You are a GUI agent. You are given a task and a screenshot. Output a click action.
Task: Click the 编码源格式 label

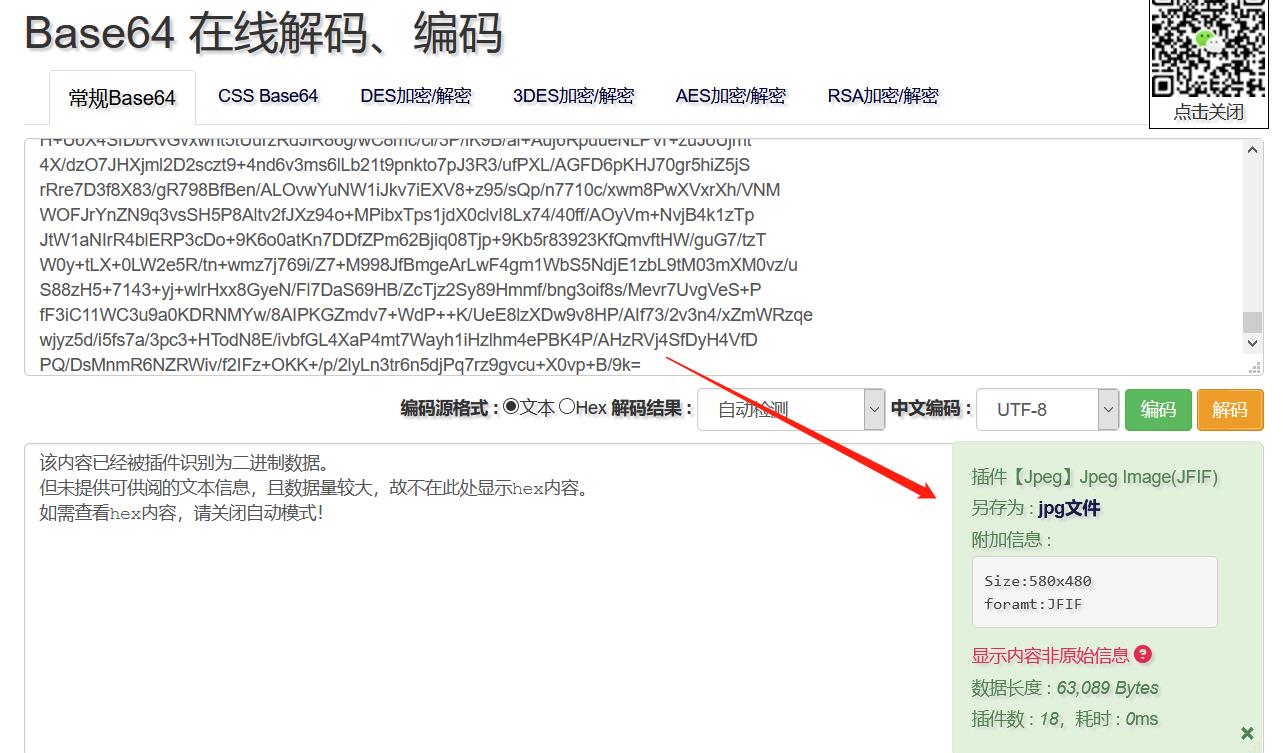pyautogui.click(x=449, y=408)
